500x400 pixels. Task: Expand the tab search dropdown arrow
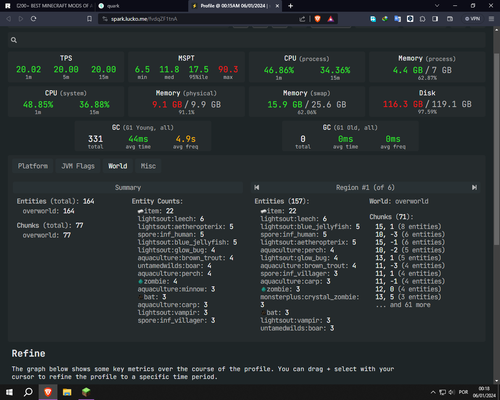pyautogui.click(x=437, y=6)
